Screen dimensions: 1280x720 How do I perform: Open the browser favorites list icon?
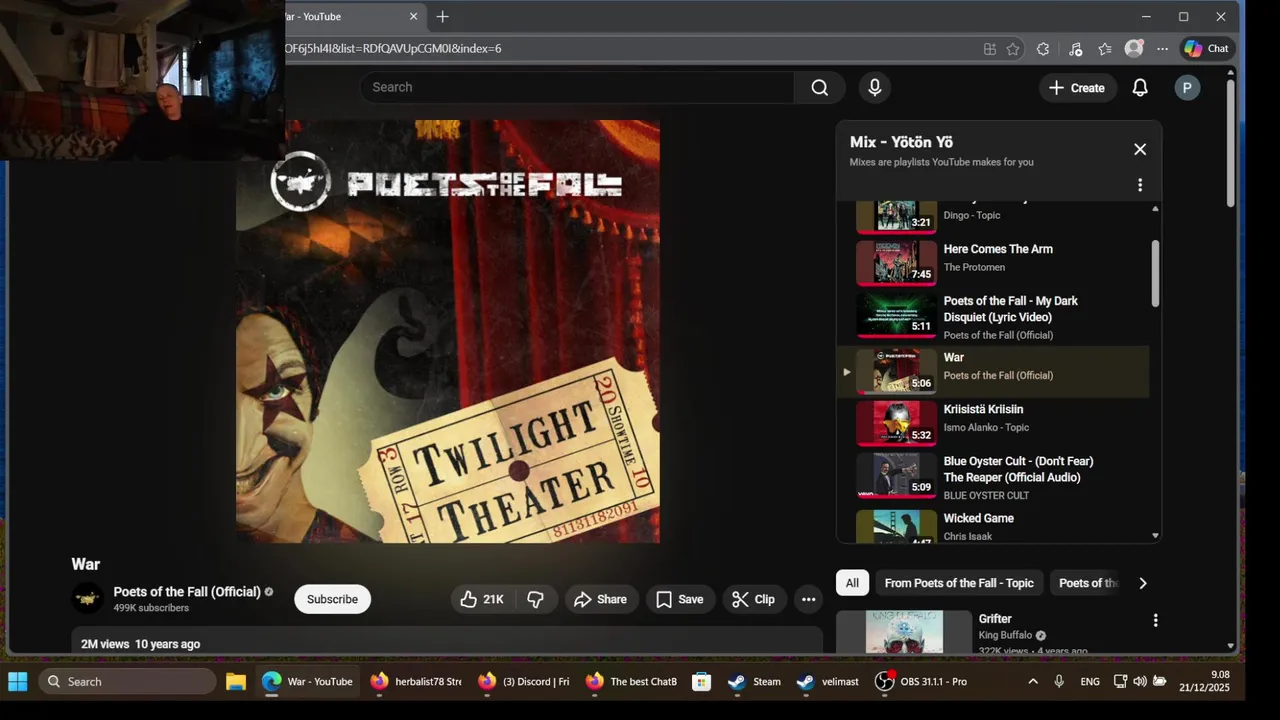(1105, 48)
